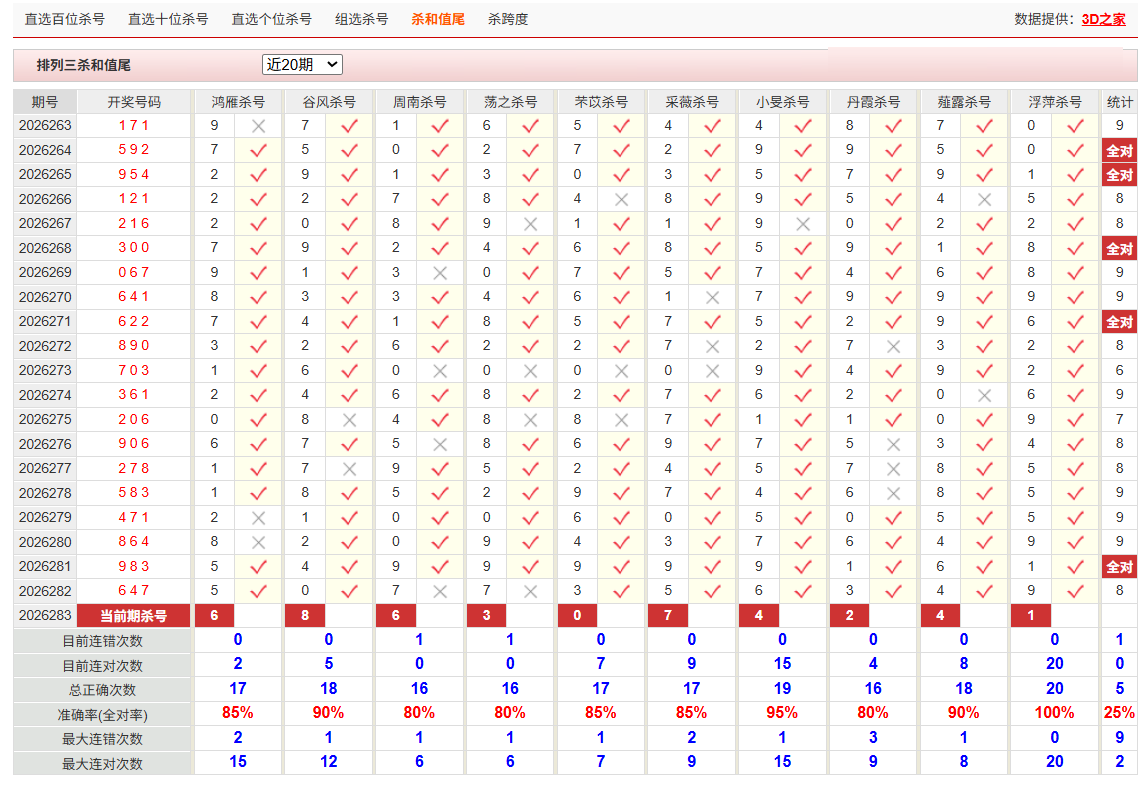Expand the 近20期 period dropdown

[x=302, y=65]
